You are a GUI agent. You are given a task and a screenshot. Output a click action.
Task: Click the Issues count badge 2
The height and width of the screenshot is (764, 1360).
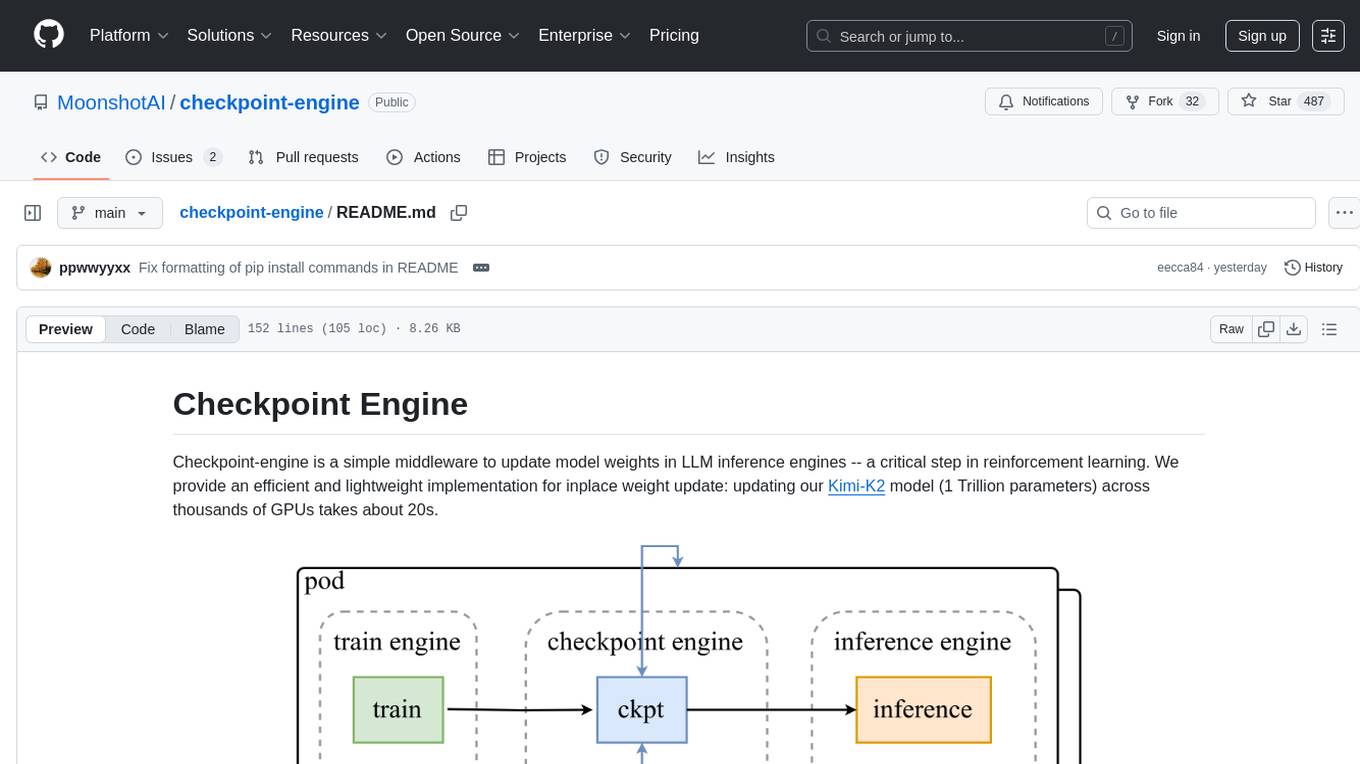[x=212, y=157]
